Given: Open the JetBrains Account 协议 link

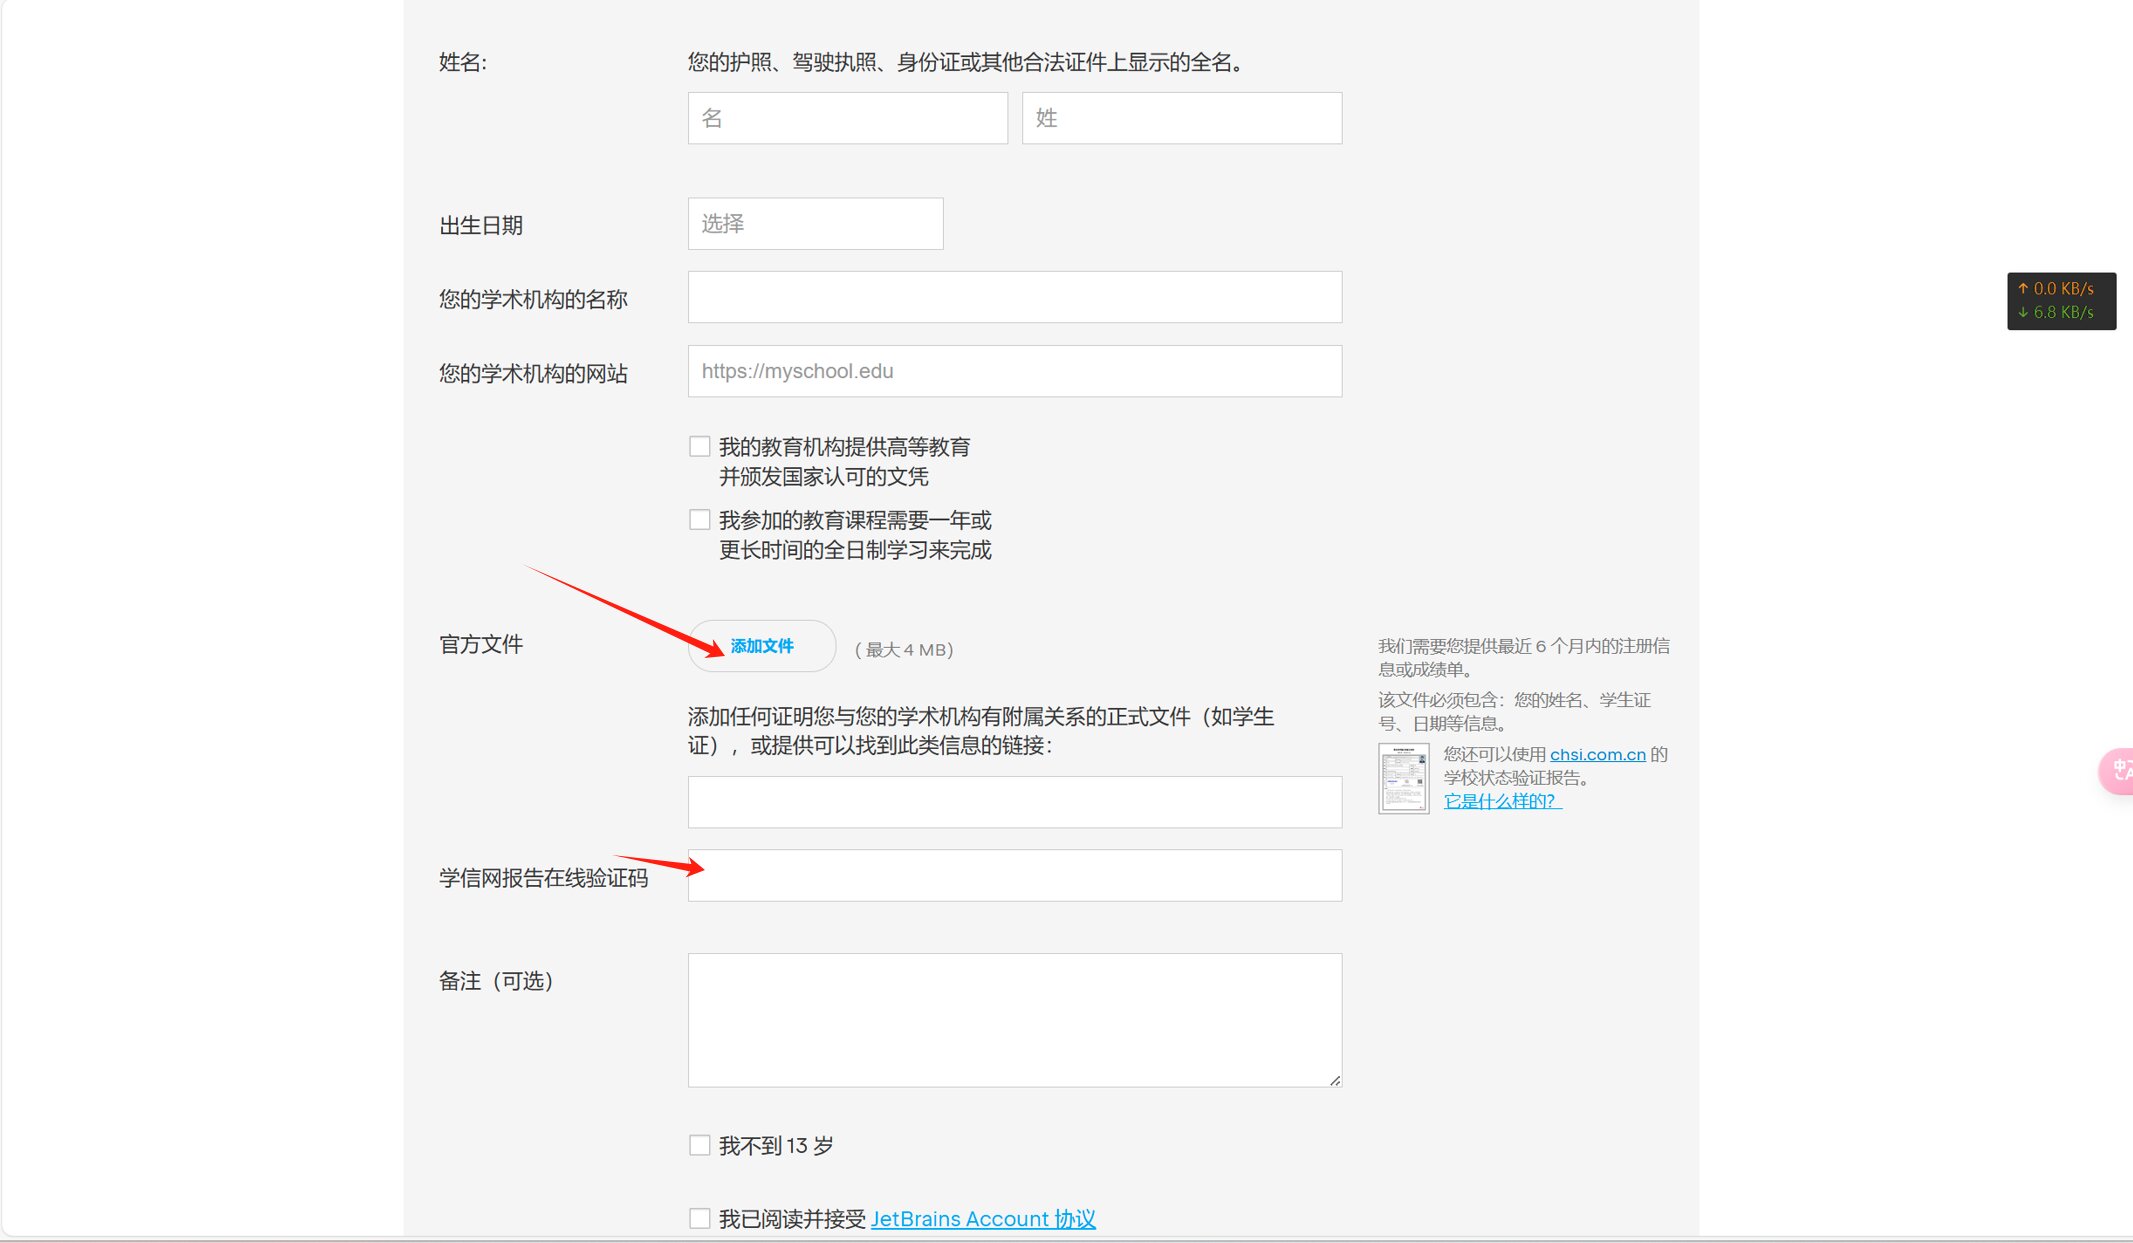Looking at the screenshot, I should click(983, 1219).
